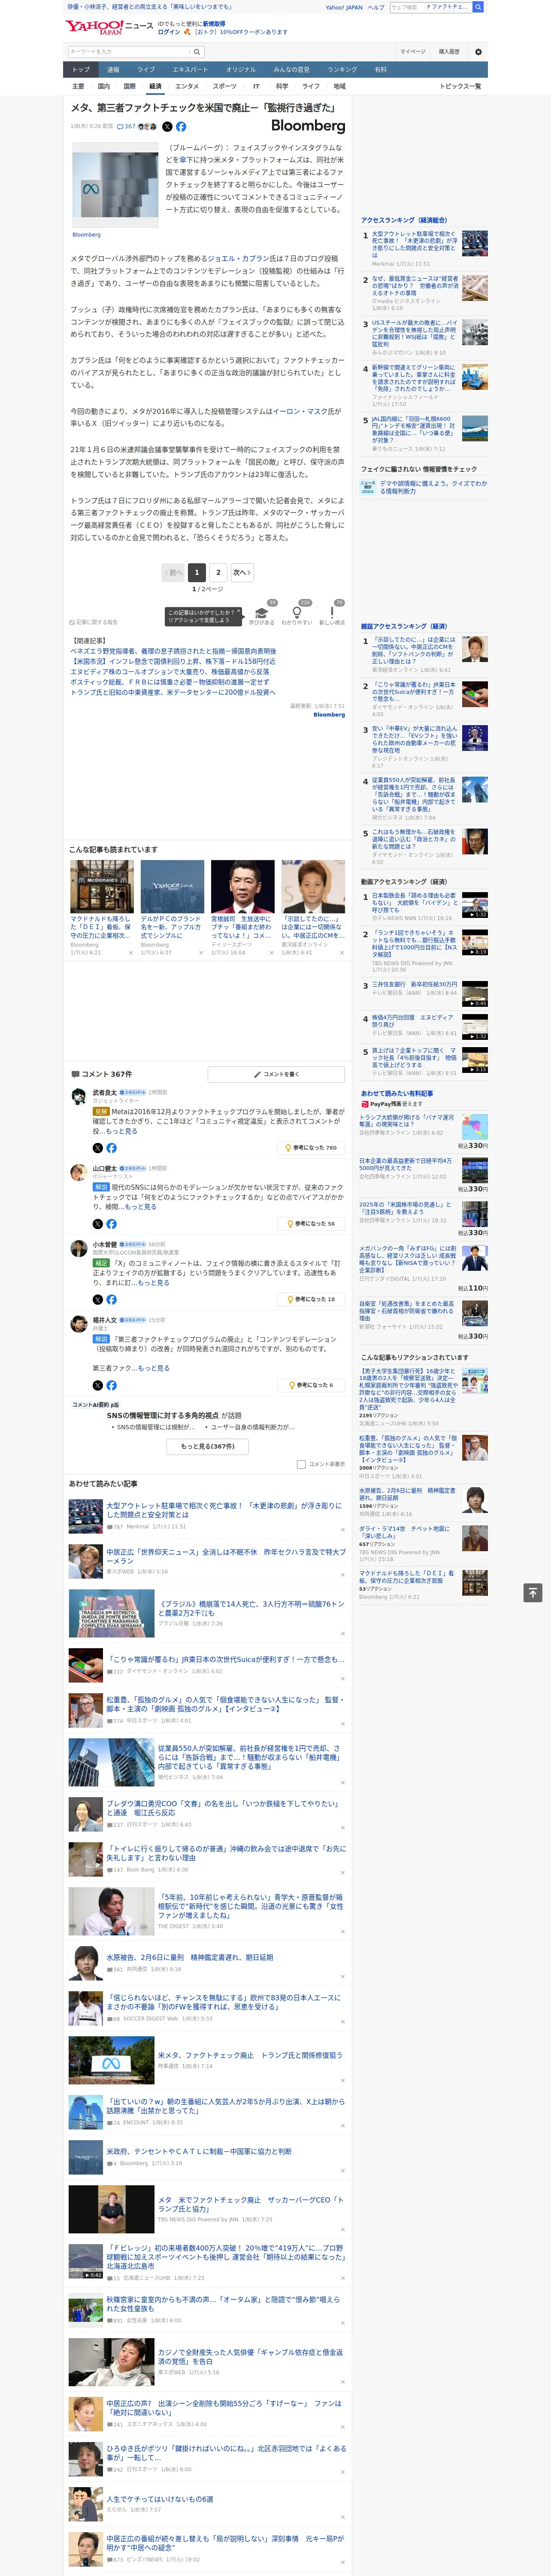Click the ヘルプ link in header

[376, 7]
